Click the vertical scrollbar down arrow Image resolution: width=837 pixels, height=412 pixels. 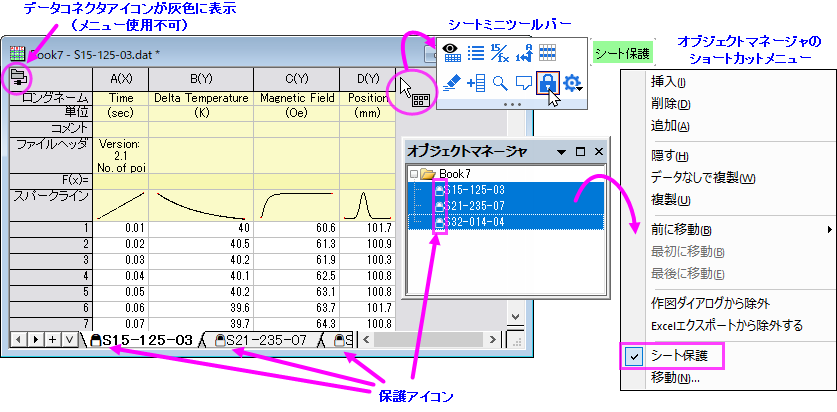point(515,318)
